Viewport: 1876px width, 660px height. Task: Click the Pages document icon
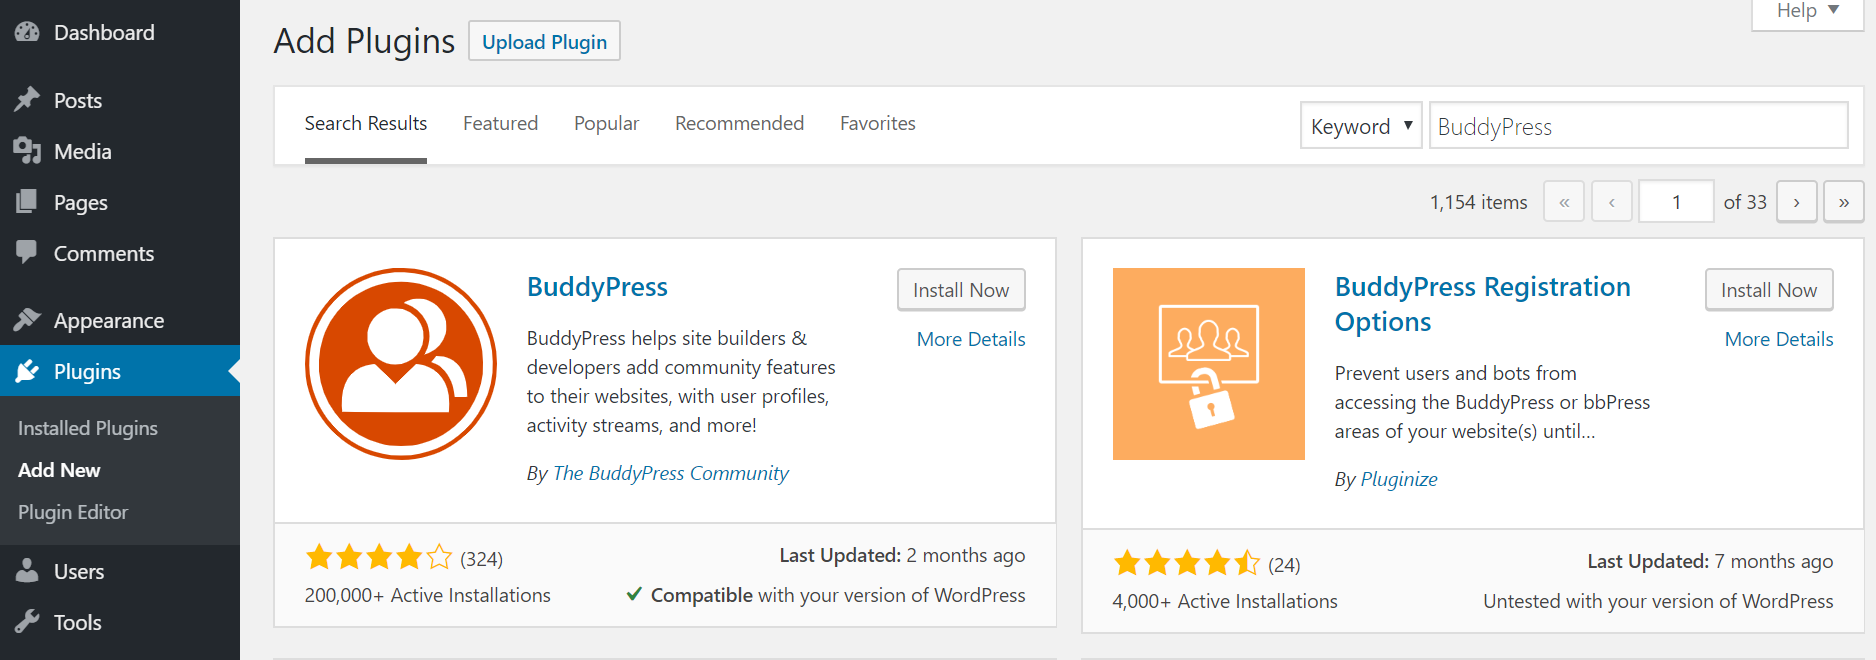tap(27, 201)
